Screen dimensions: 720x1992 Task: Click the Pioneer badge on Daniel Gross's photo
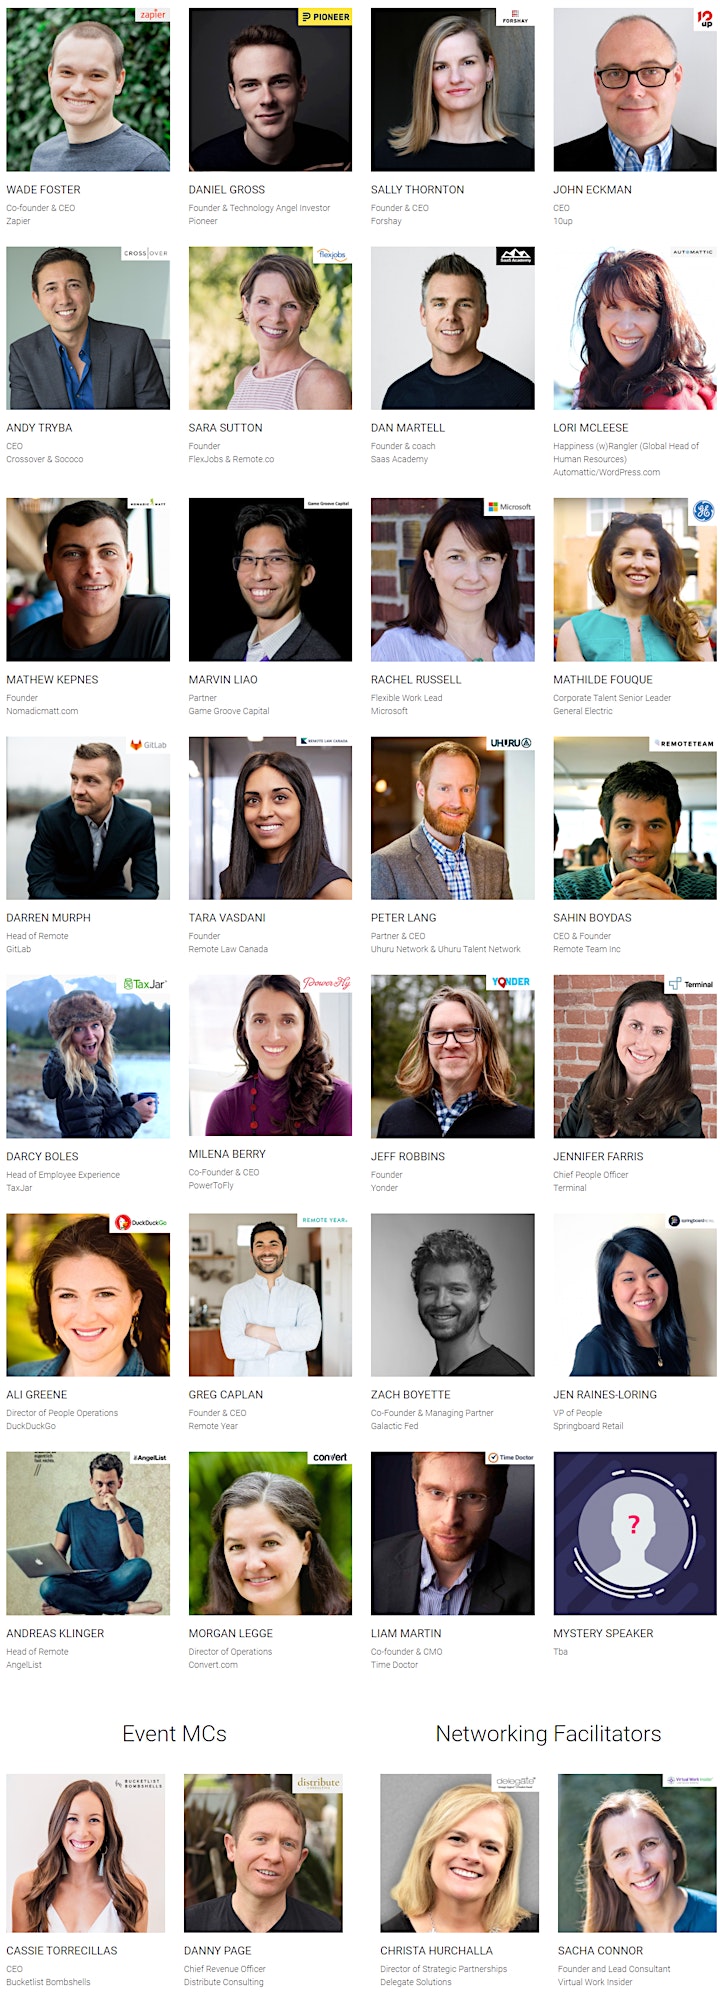pyautogui.click(x=325, y=16)
